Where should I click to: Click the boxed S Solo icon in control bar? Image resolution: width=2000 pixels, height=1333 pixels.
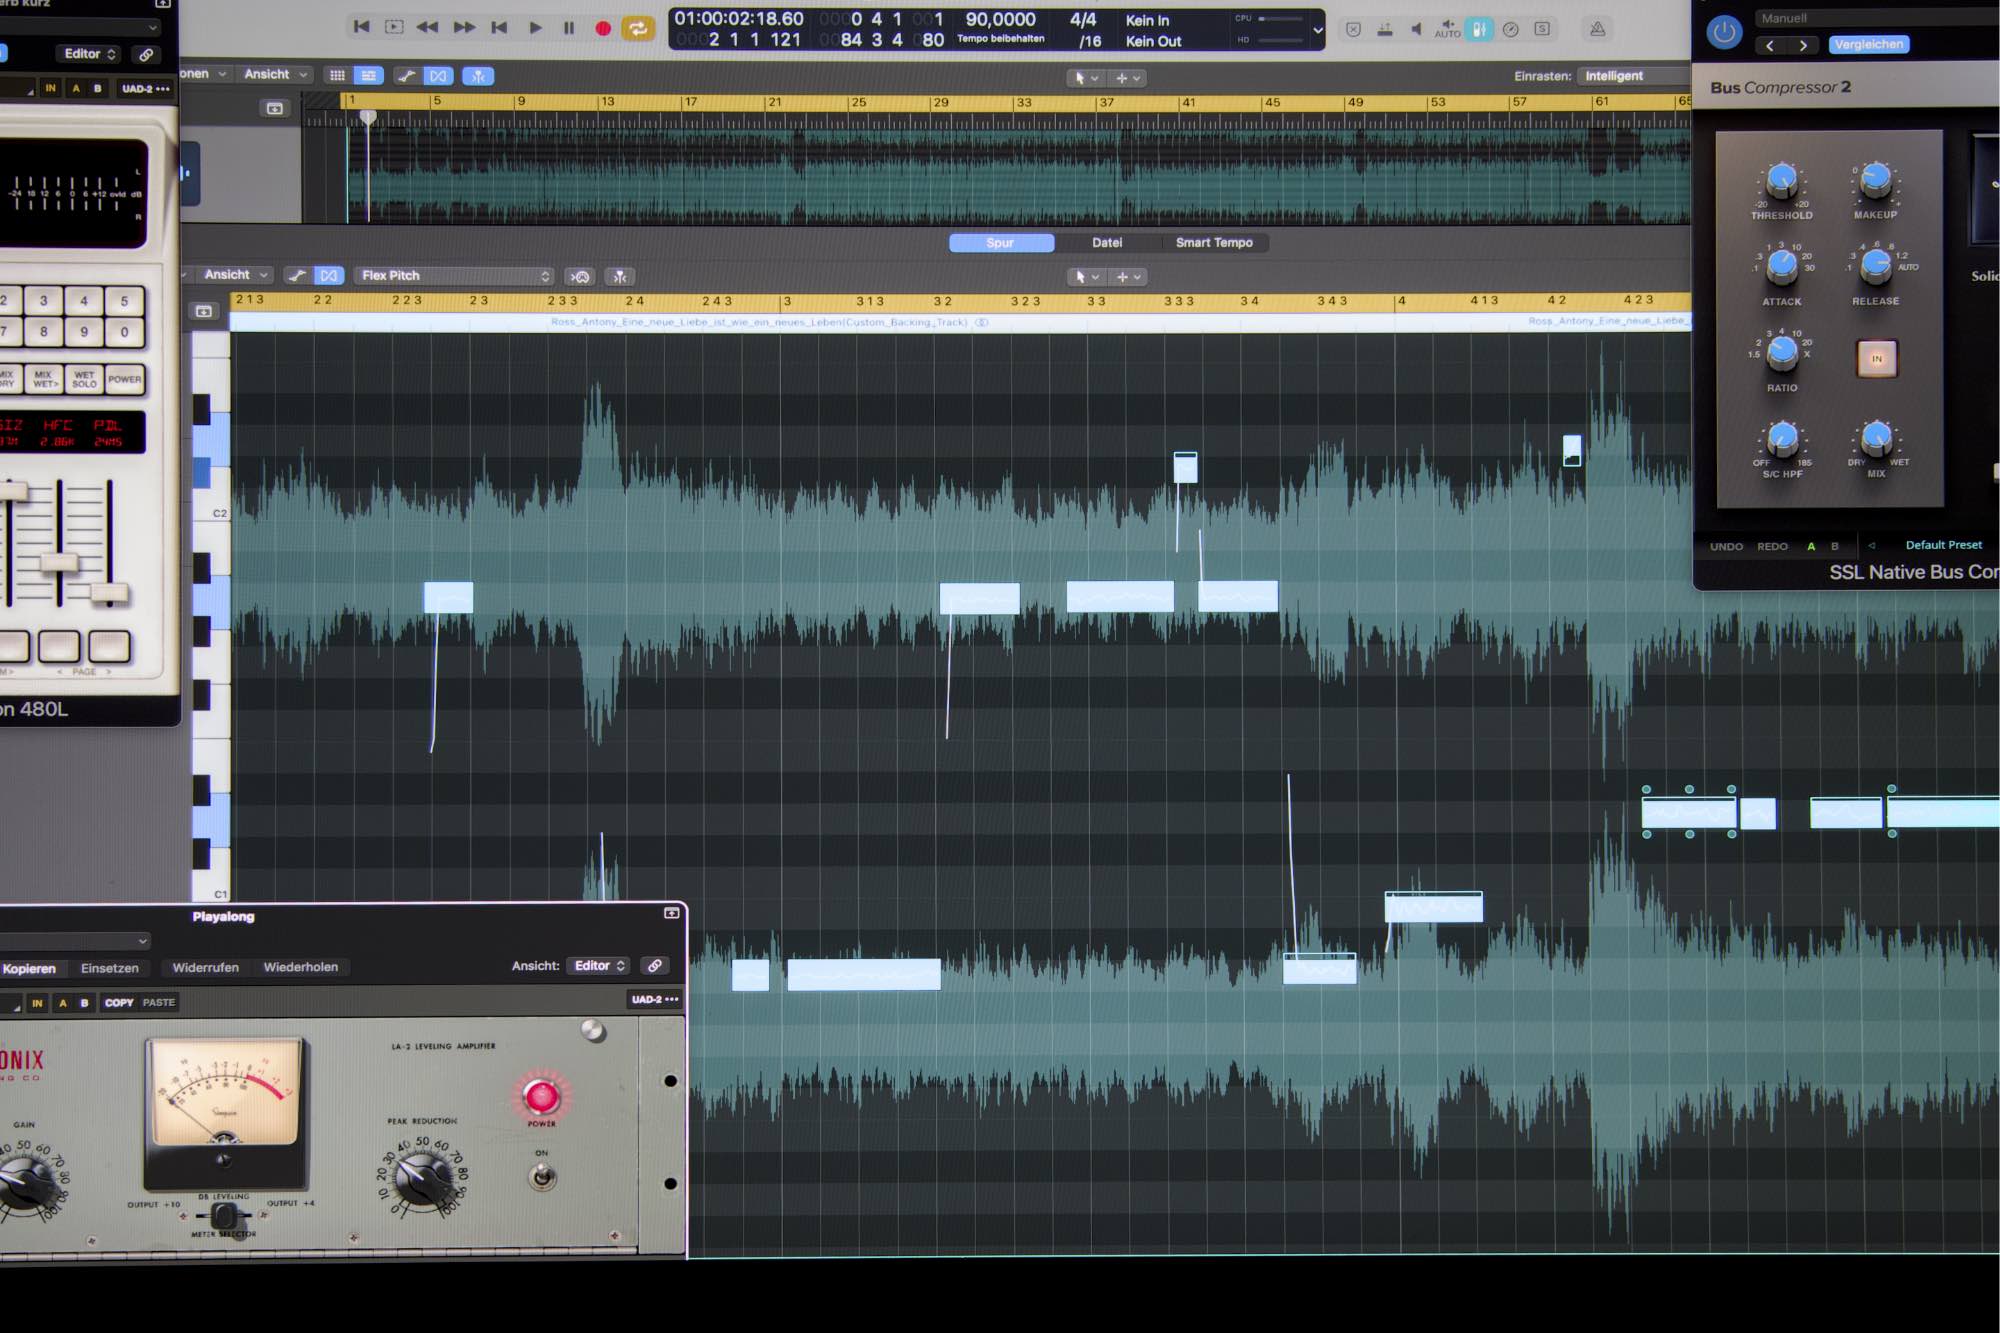click(x=1543, y=29)
